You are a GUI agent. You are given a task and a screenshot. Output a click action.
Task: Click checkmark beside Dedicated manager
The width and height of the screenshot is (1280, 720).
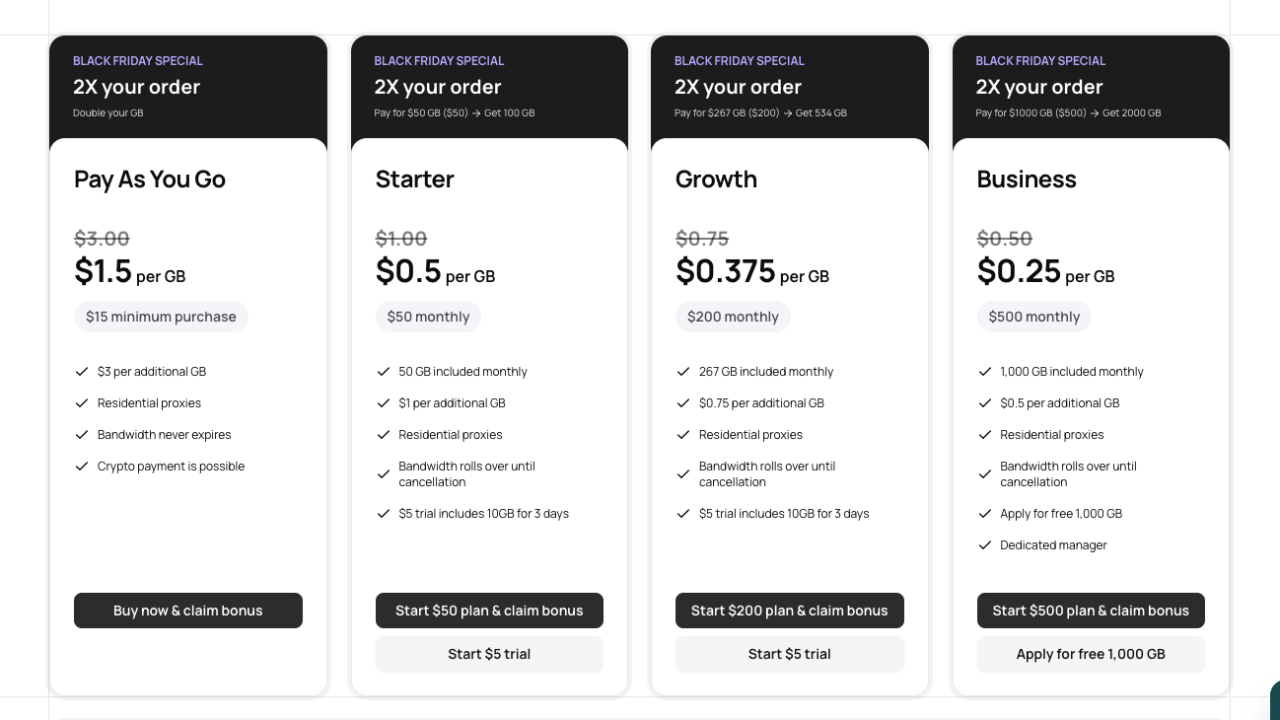(x=985, y=545)
